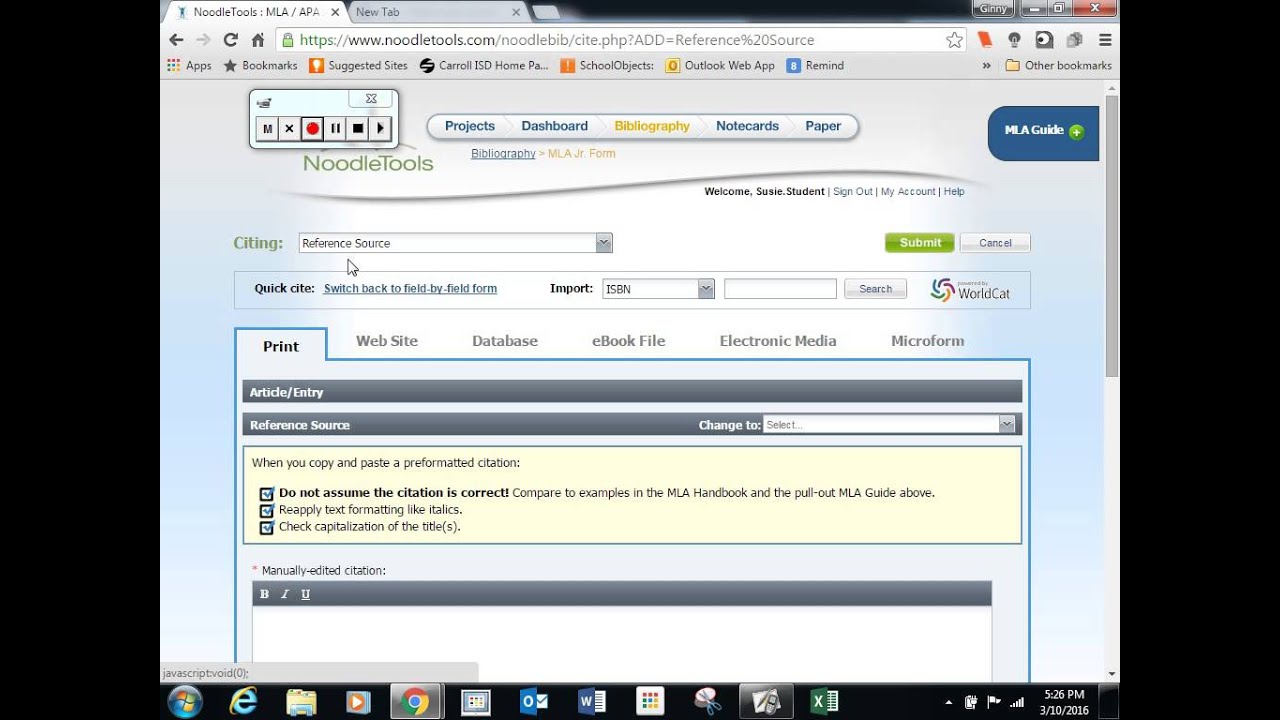Screen dimensions: 1280x720
Task: Switch to the Electronic Media tab
Action: [778, 341]
